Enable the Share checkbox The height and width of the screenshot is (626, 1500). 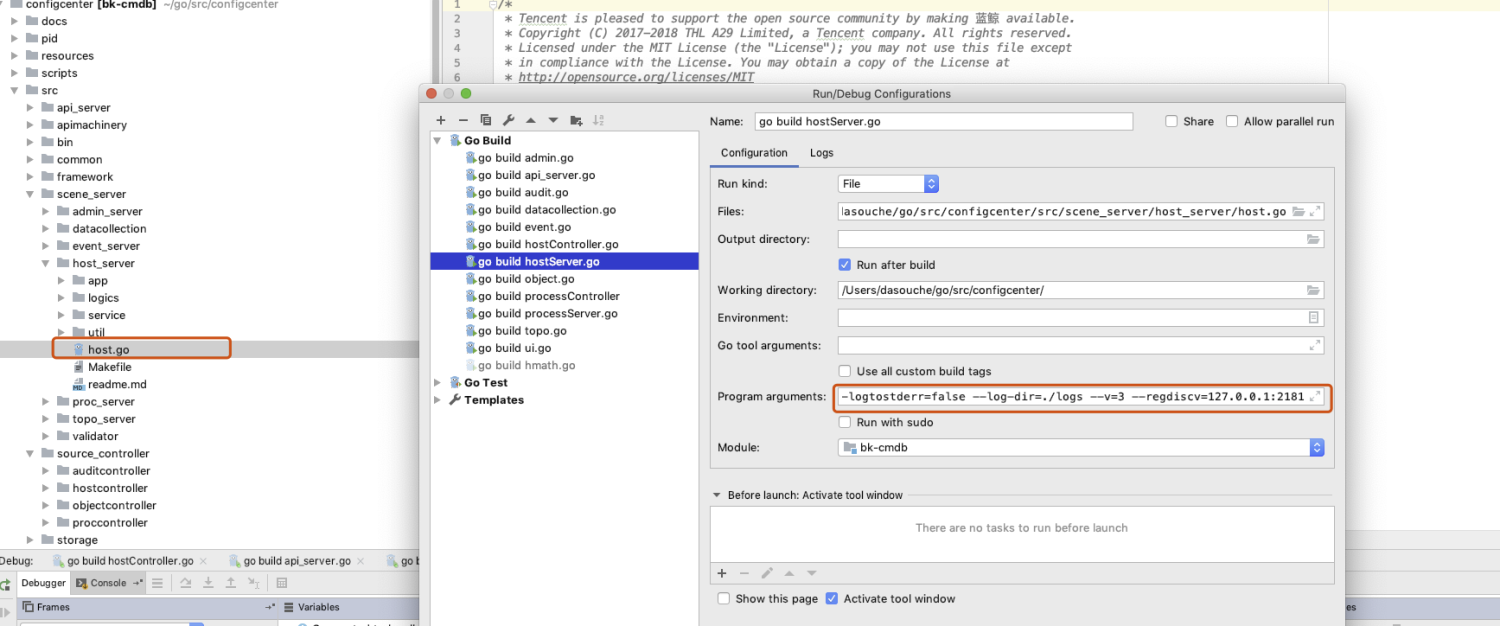pyautogui.click(x=1171, y=121)
